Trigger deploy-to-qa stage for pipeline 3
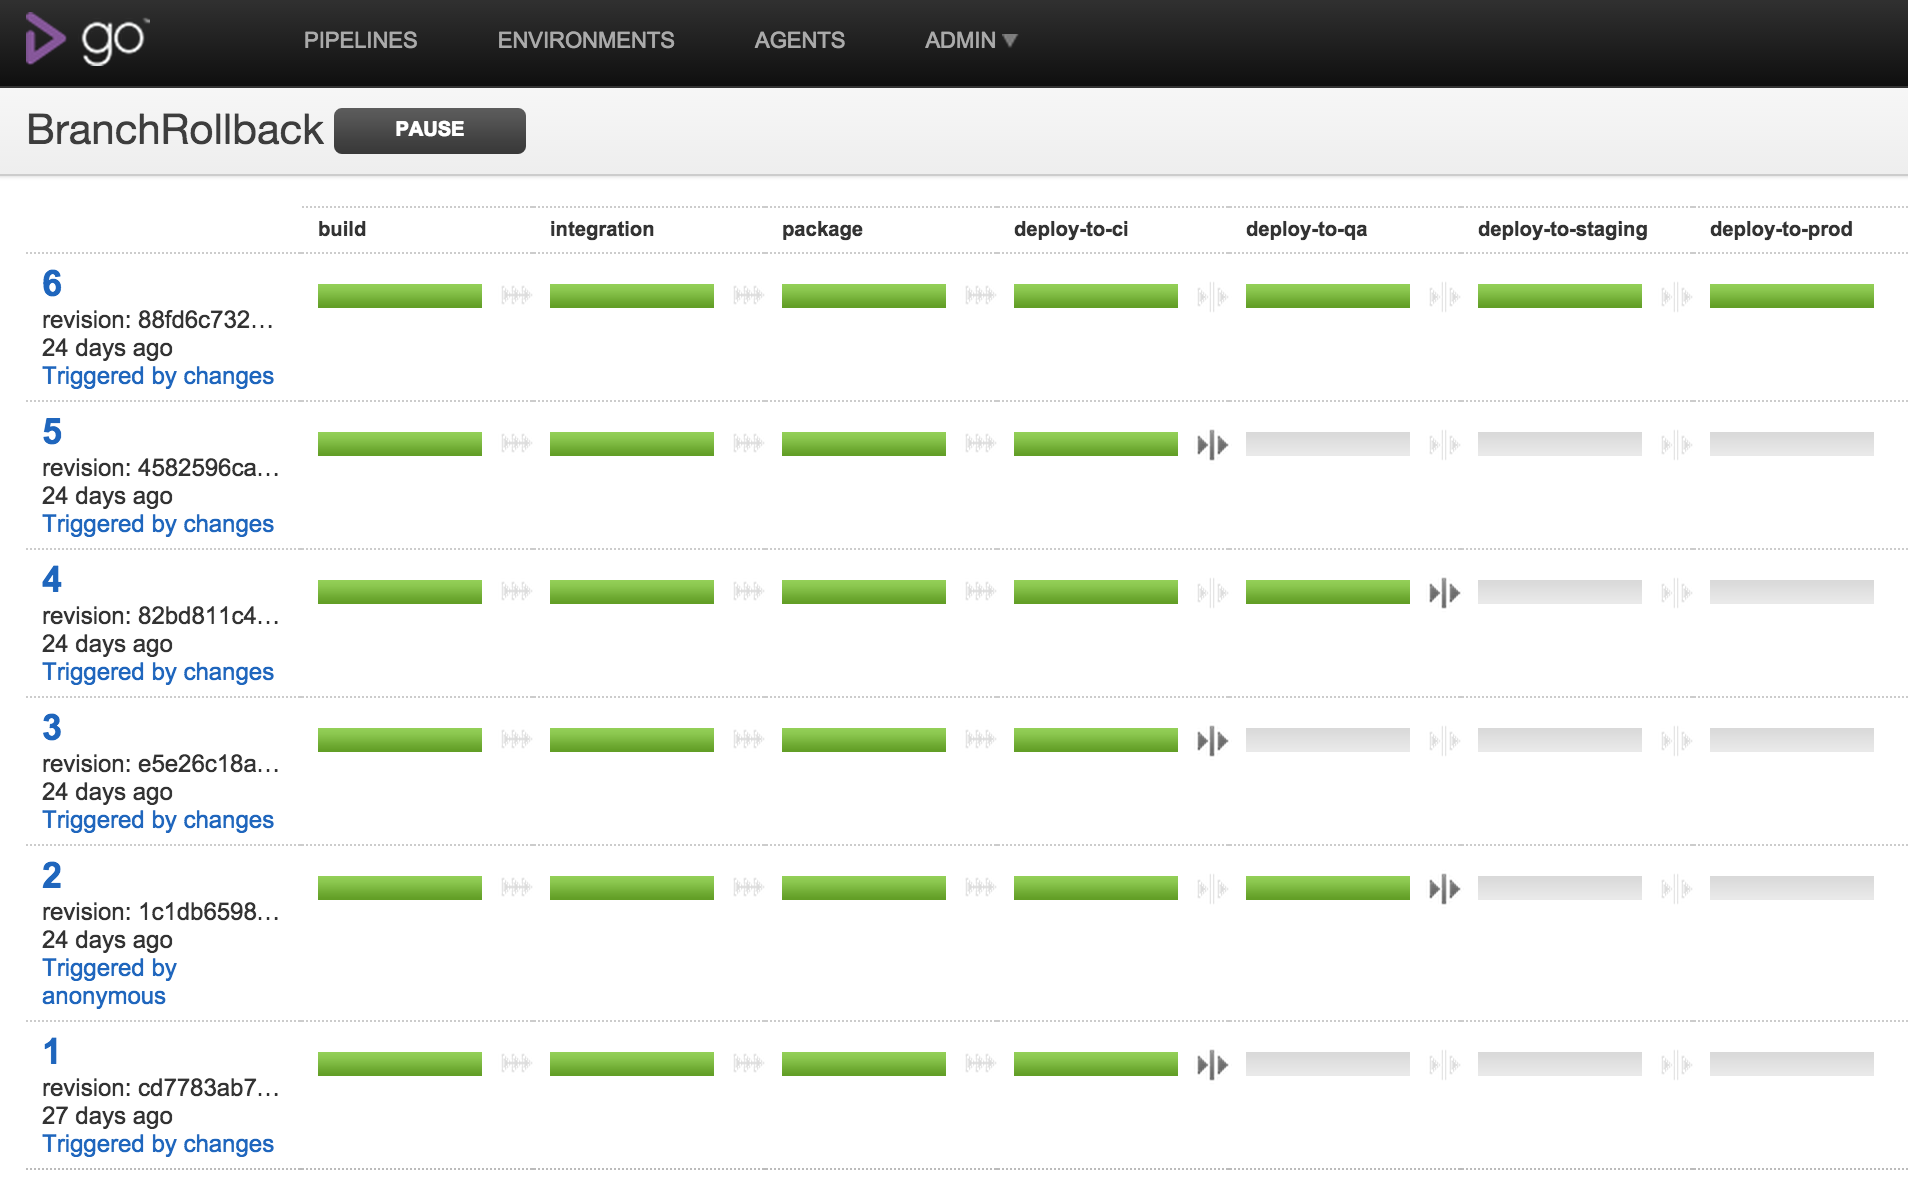This screenshot has width=1908, height=1178. click(1212, 741)
